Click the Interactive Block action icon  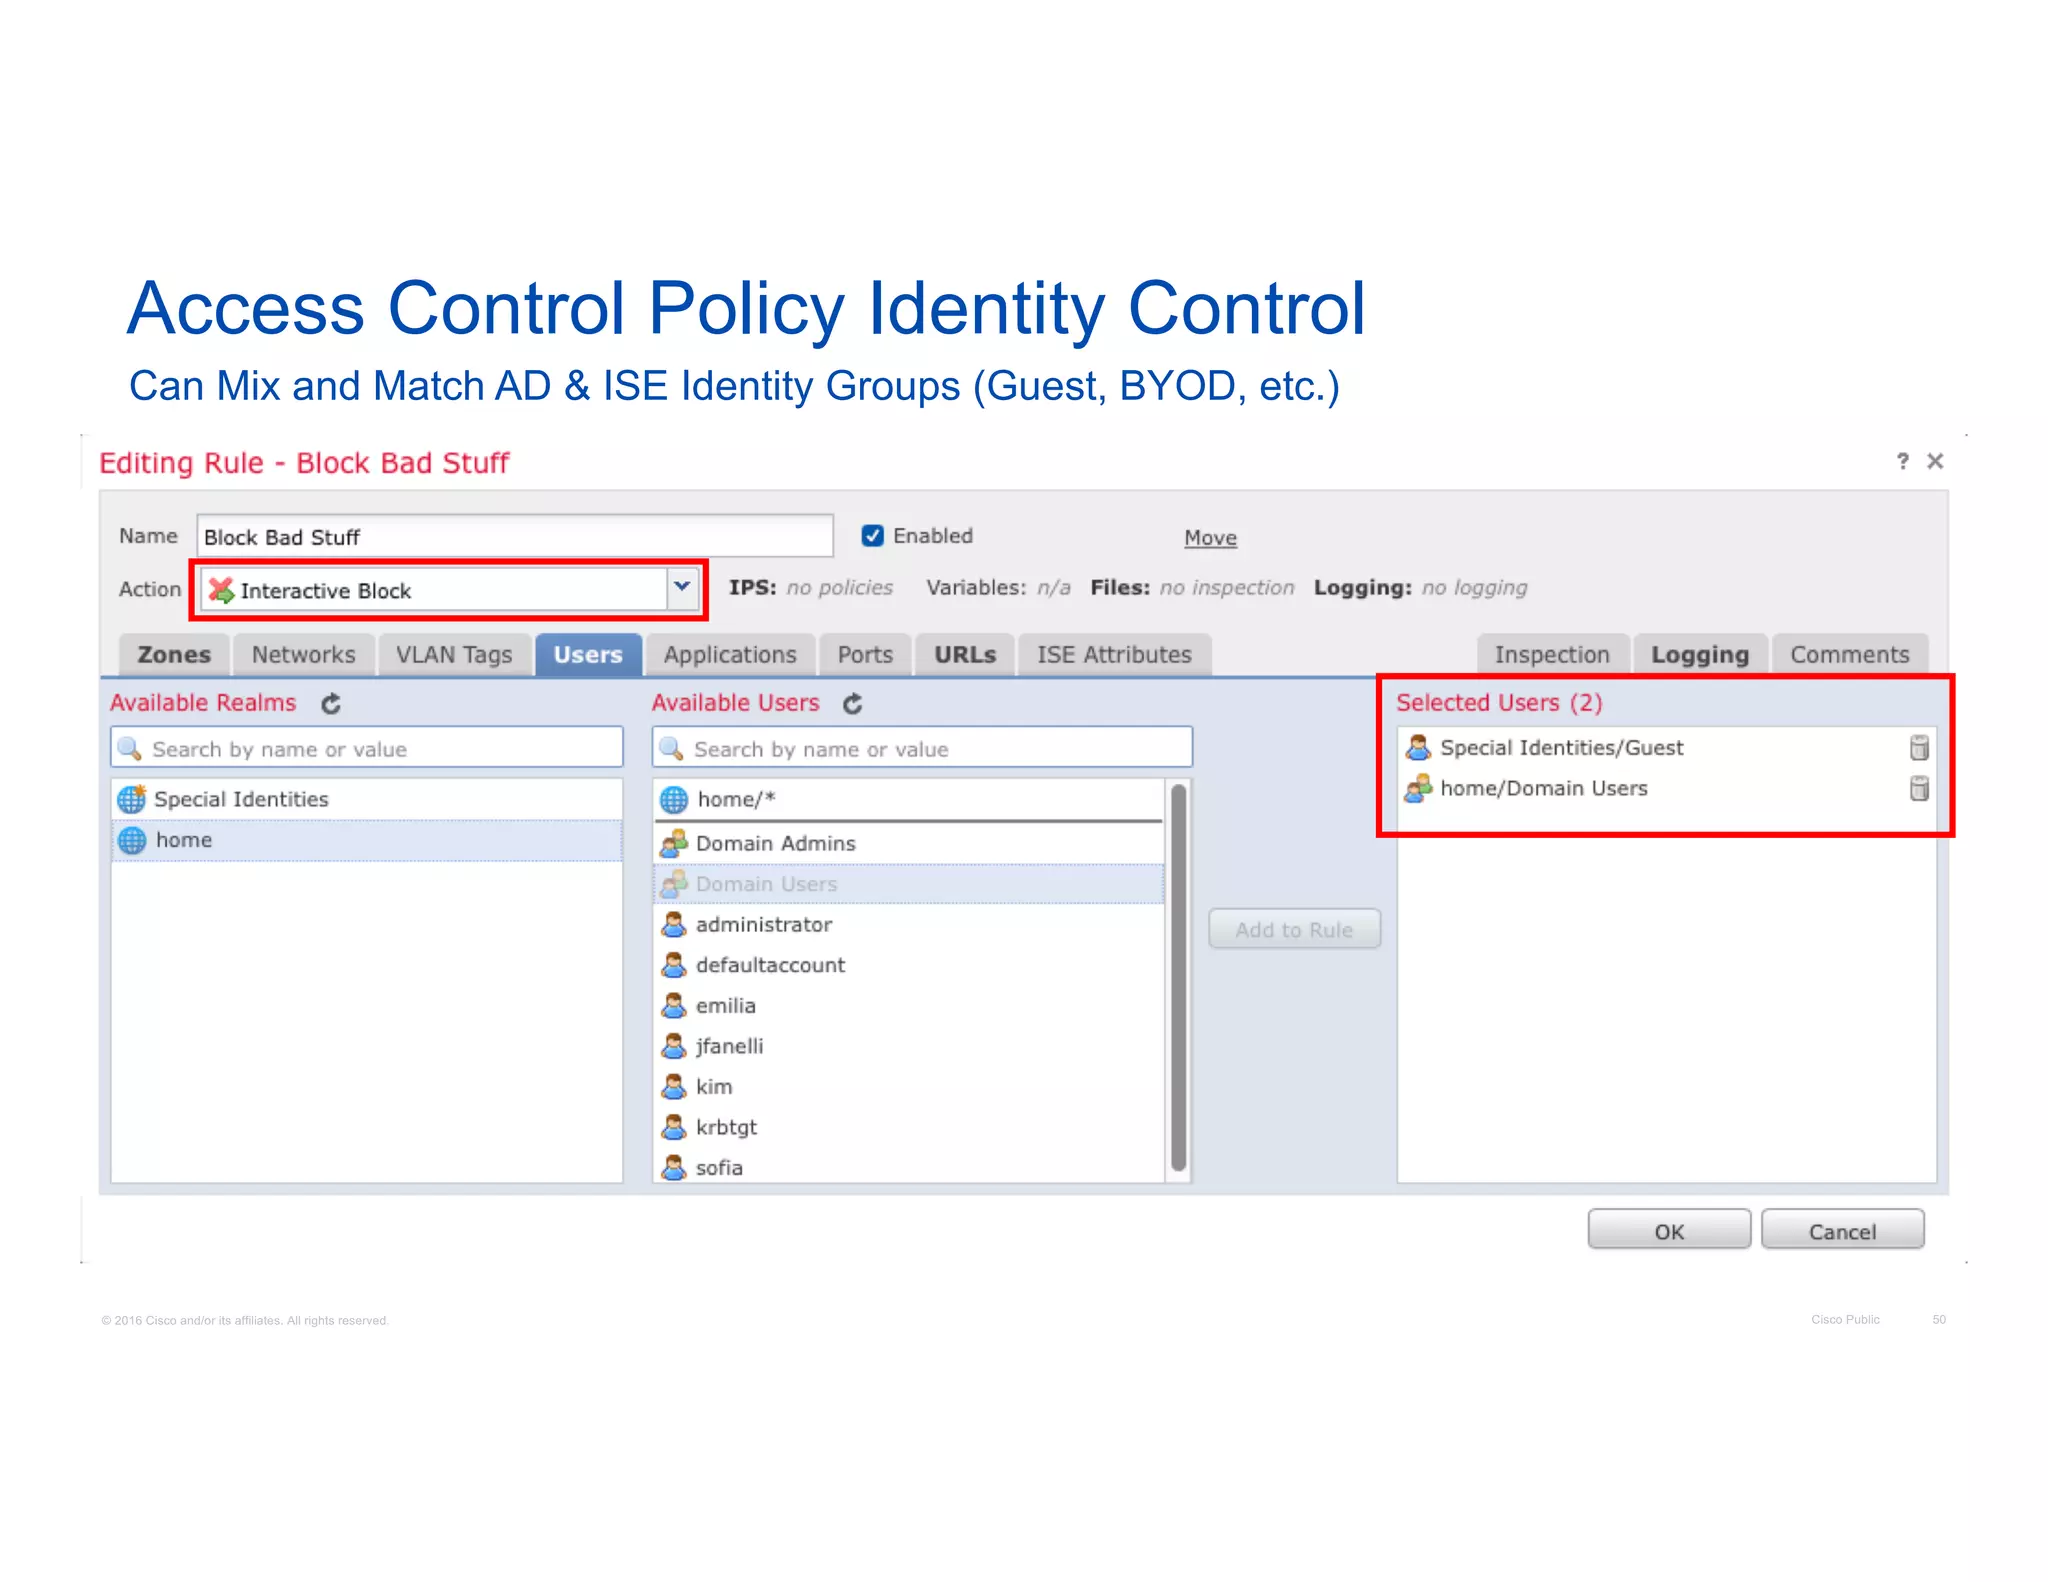[x=221, y=590]
